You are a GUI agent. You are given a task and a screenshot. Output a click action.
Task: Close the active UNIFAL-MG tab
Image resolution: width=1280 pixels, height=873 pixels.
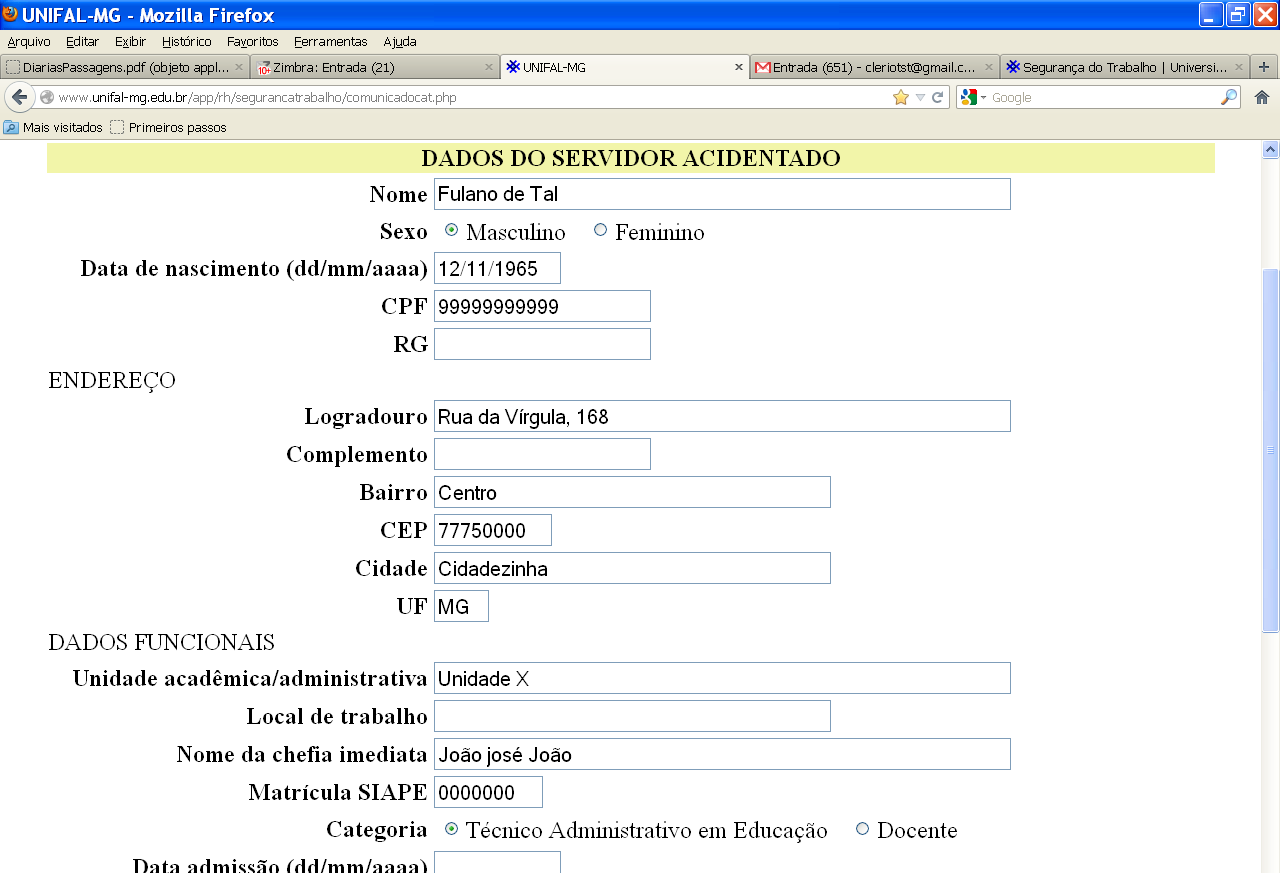coord(739,67)
